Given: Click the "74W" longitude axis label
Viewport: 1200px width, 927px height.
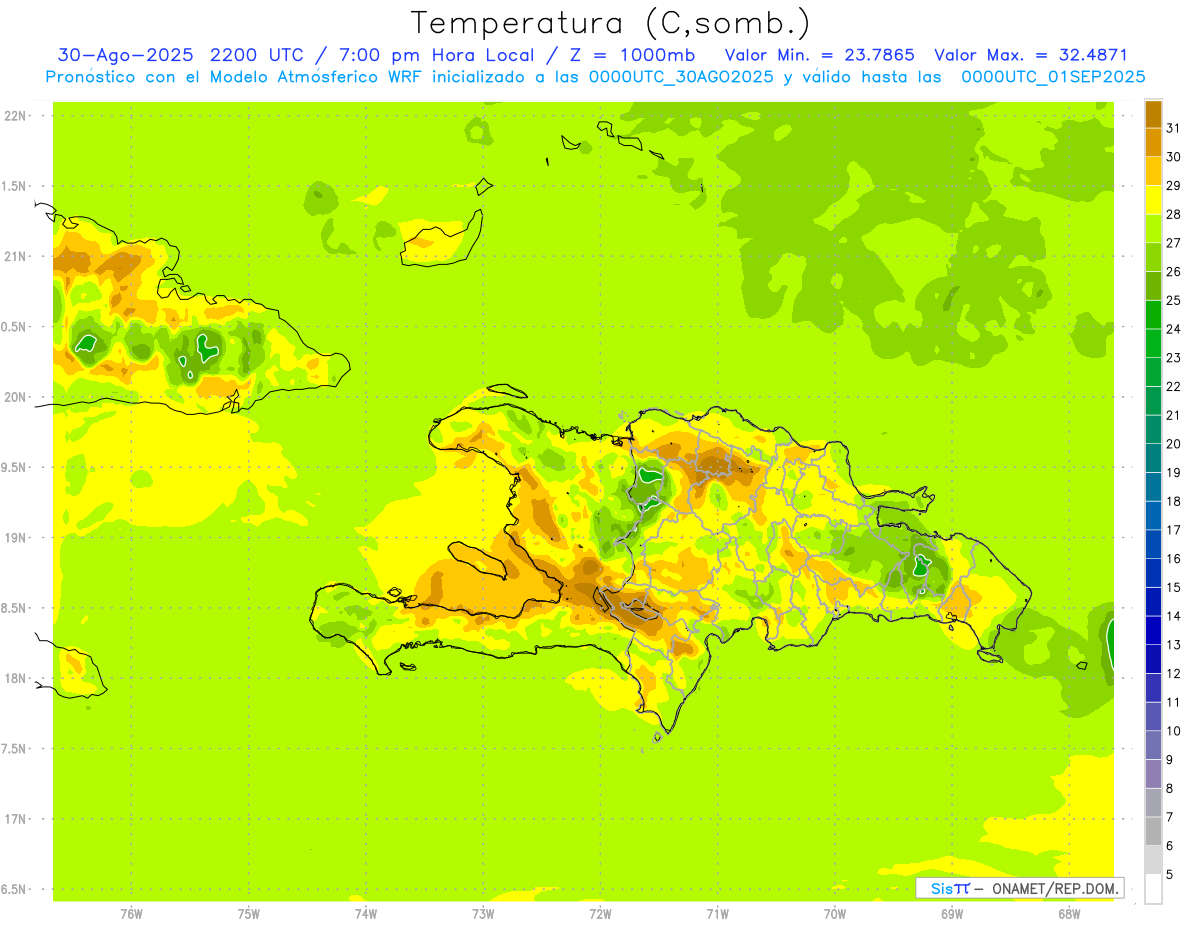Looking at the screenshot, I should pos(366,913).
